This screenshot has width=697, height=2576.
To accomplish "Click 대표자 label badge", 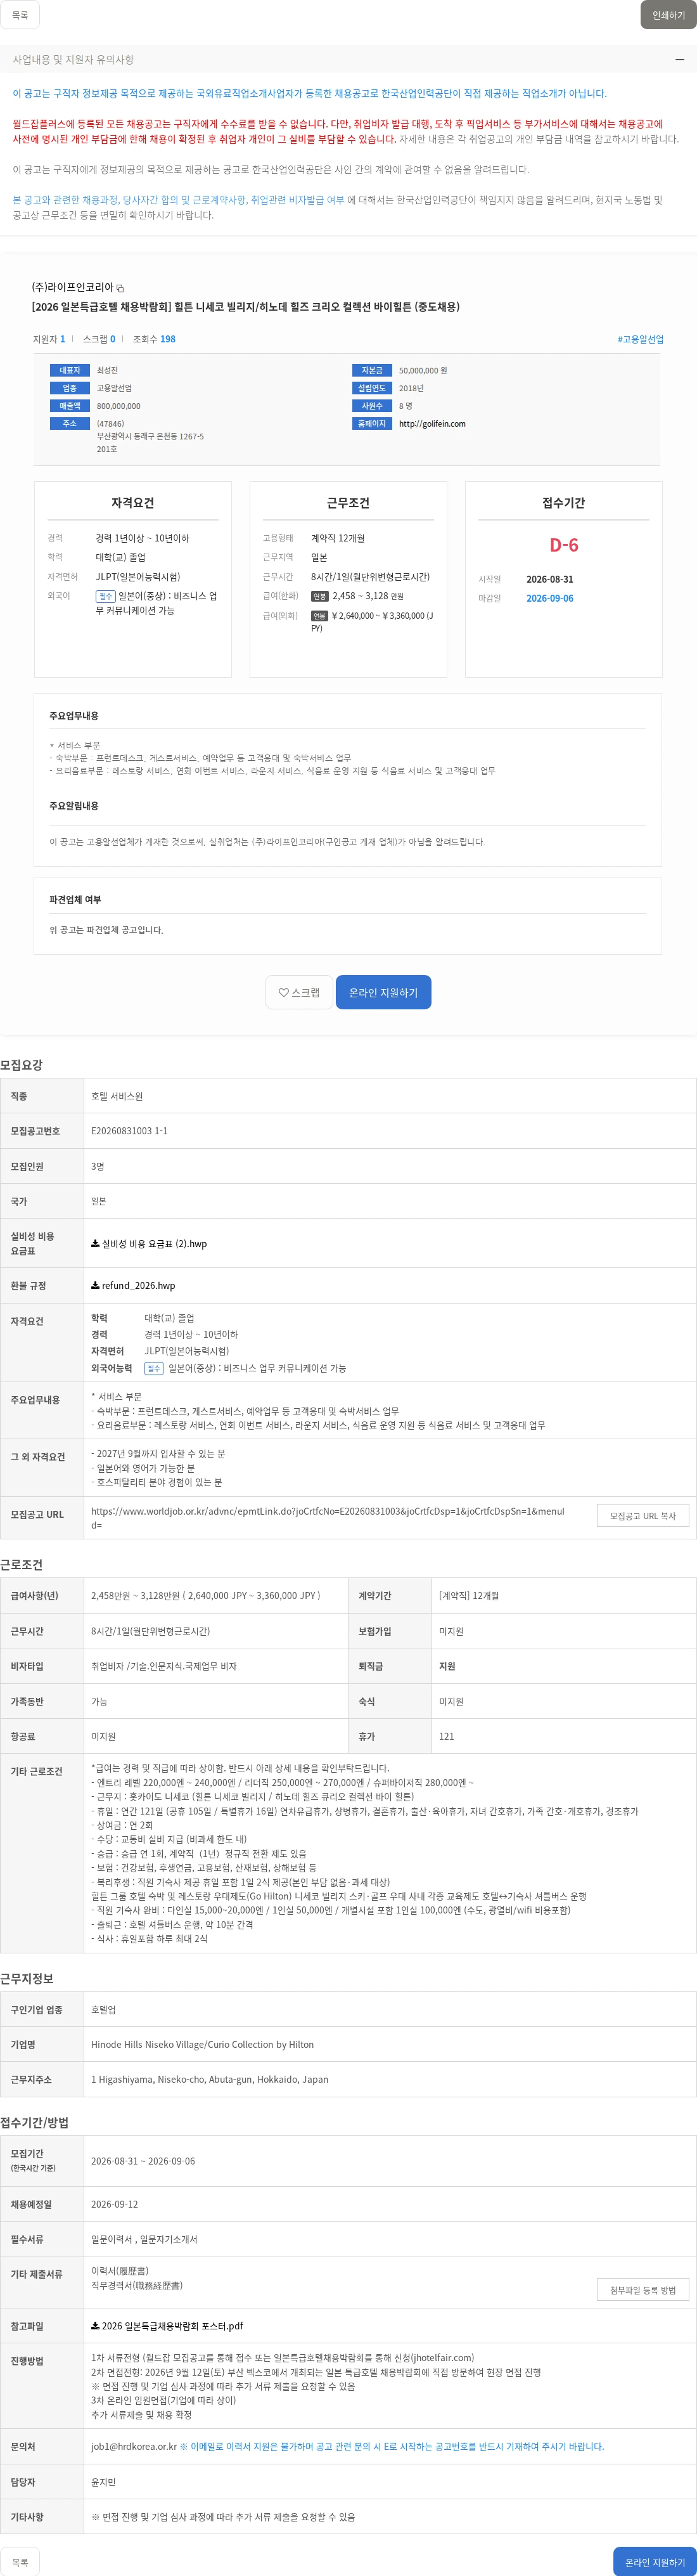I will [x=69, y=370].
